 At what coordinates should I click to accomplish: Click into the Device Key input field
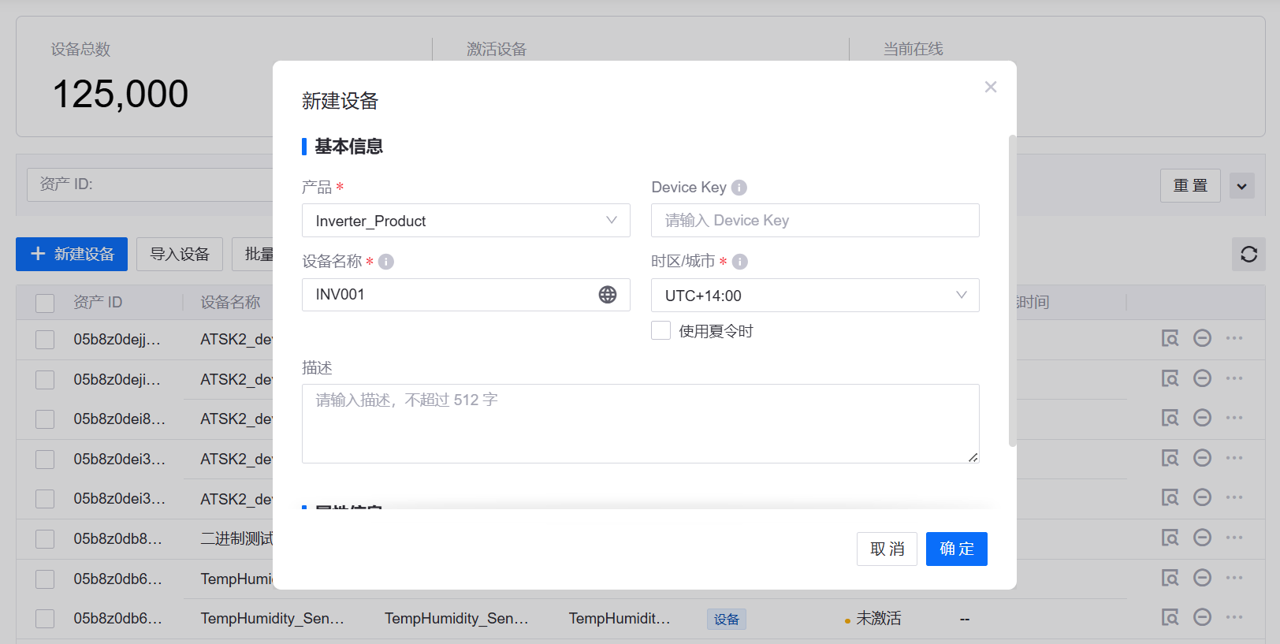(815, 221)
